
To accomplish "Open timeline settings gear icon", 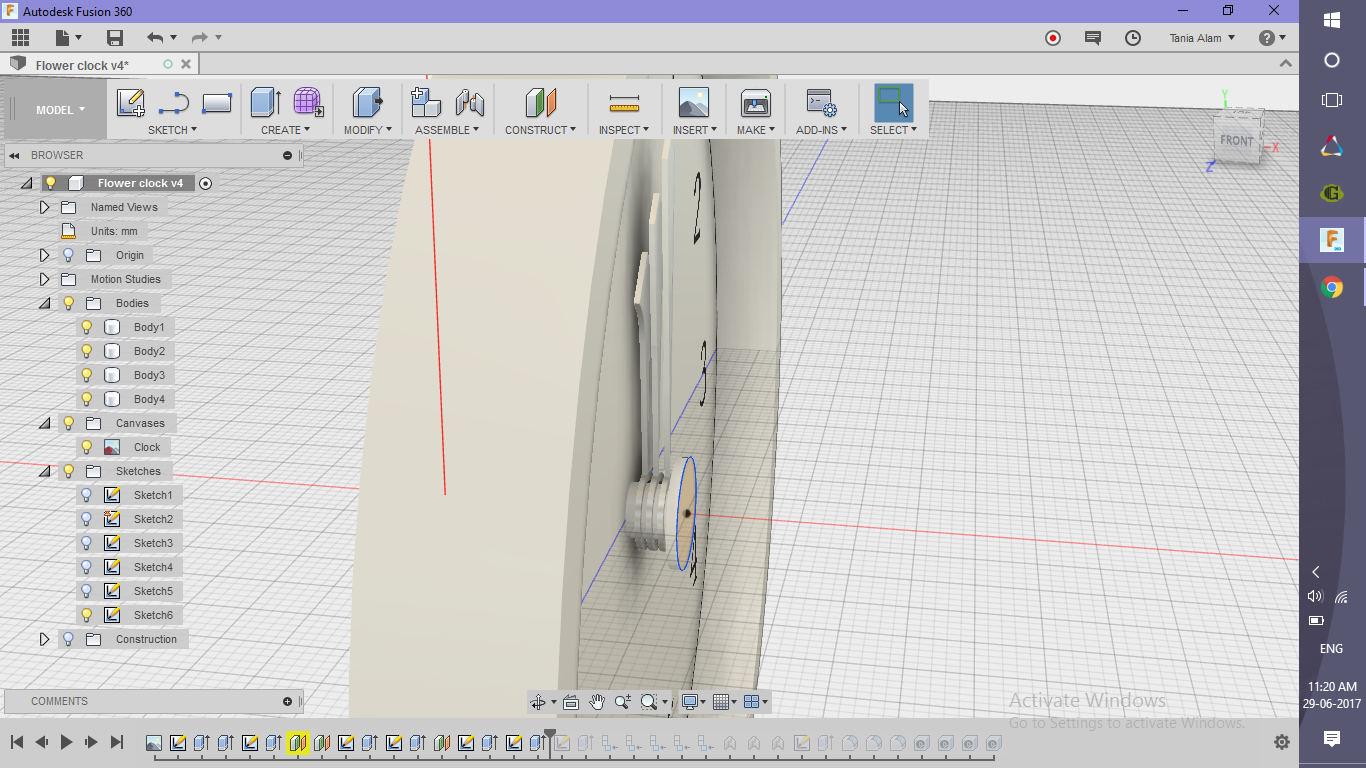I will point(1282,742).
